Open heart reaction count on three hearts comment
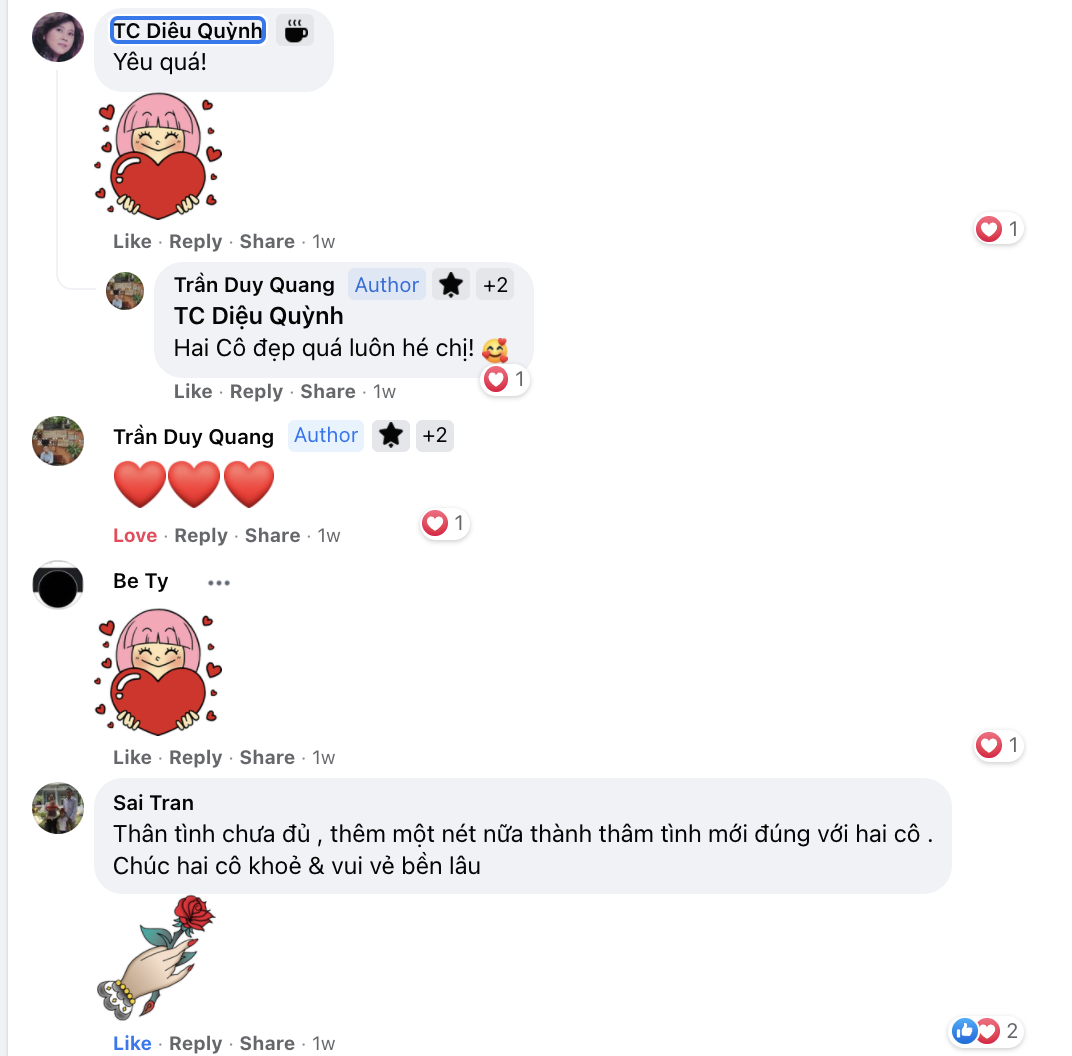 coord(444,524)
